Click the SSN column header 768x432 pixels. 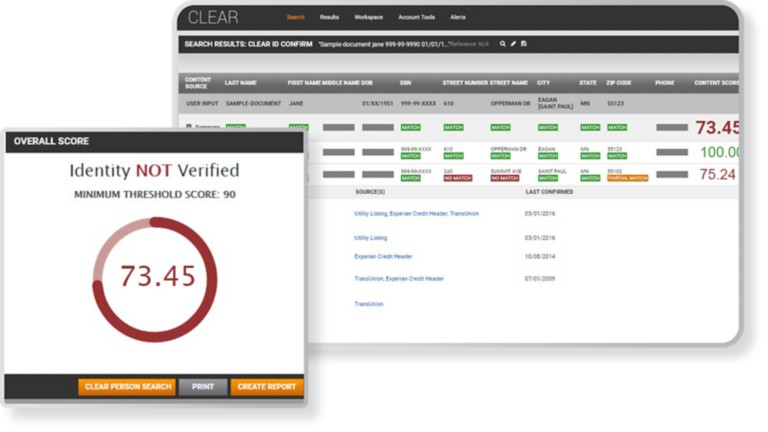click(x=405, y=83)
